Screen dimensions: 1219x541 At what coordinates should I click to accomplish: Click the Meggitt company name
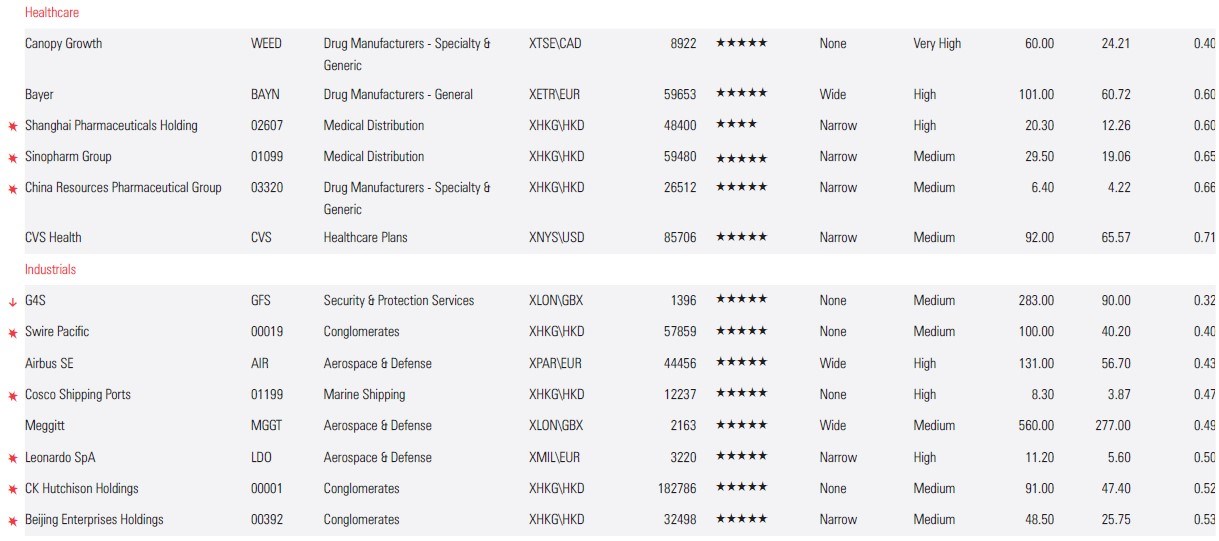(x=45, y=425)
